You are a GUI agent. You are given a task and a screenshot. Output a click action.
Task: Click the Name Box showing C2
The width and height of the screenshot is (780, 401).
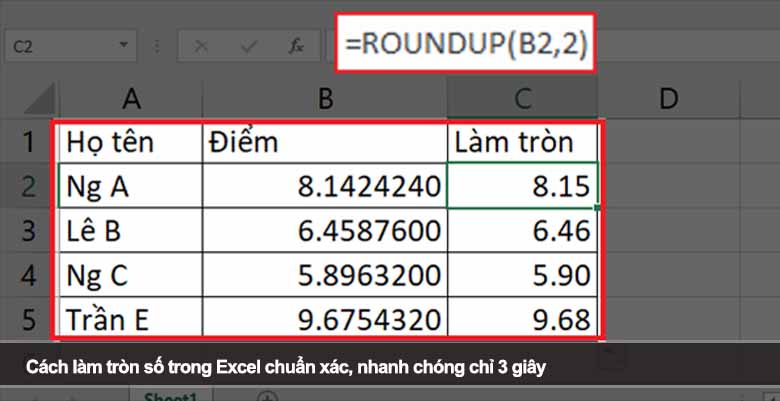tap(60, 46)
